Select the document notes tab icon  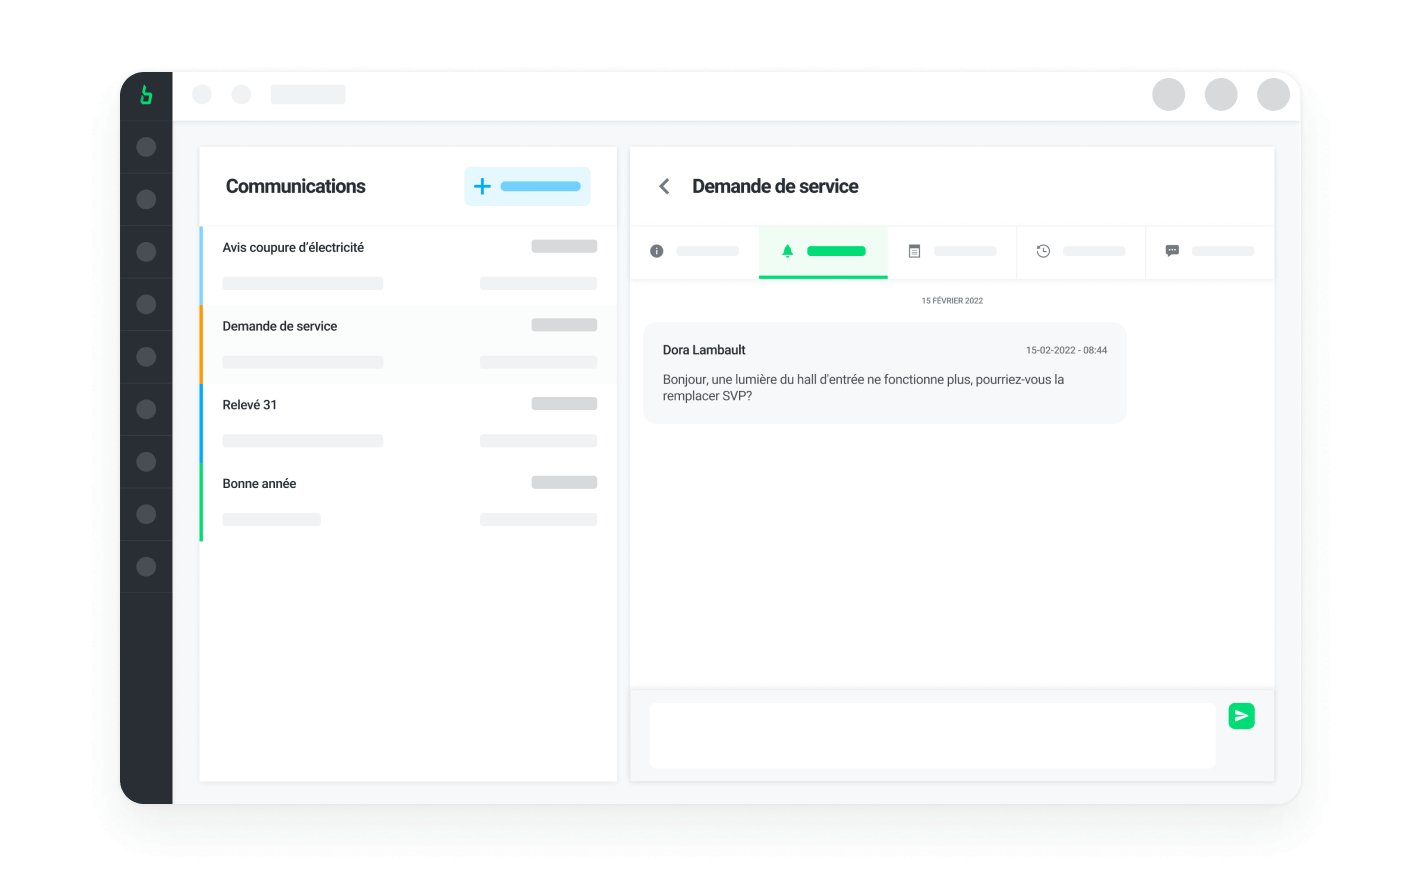click(x=915, y=251)
